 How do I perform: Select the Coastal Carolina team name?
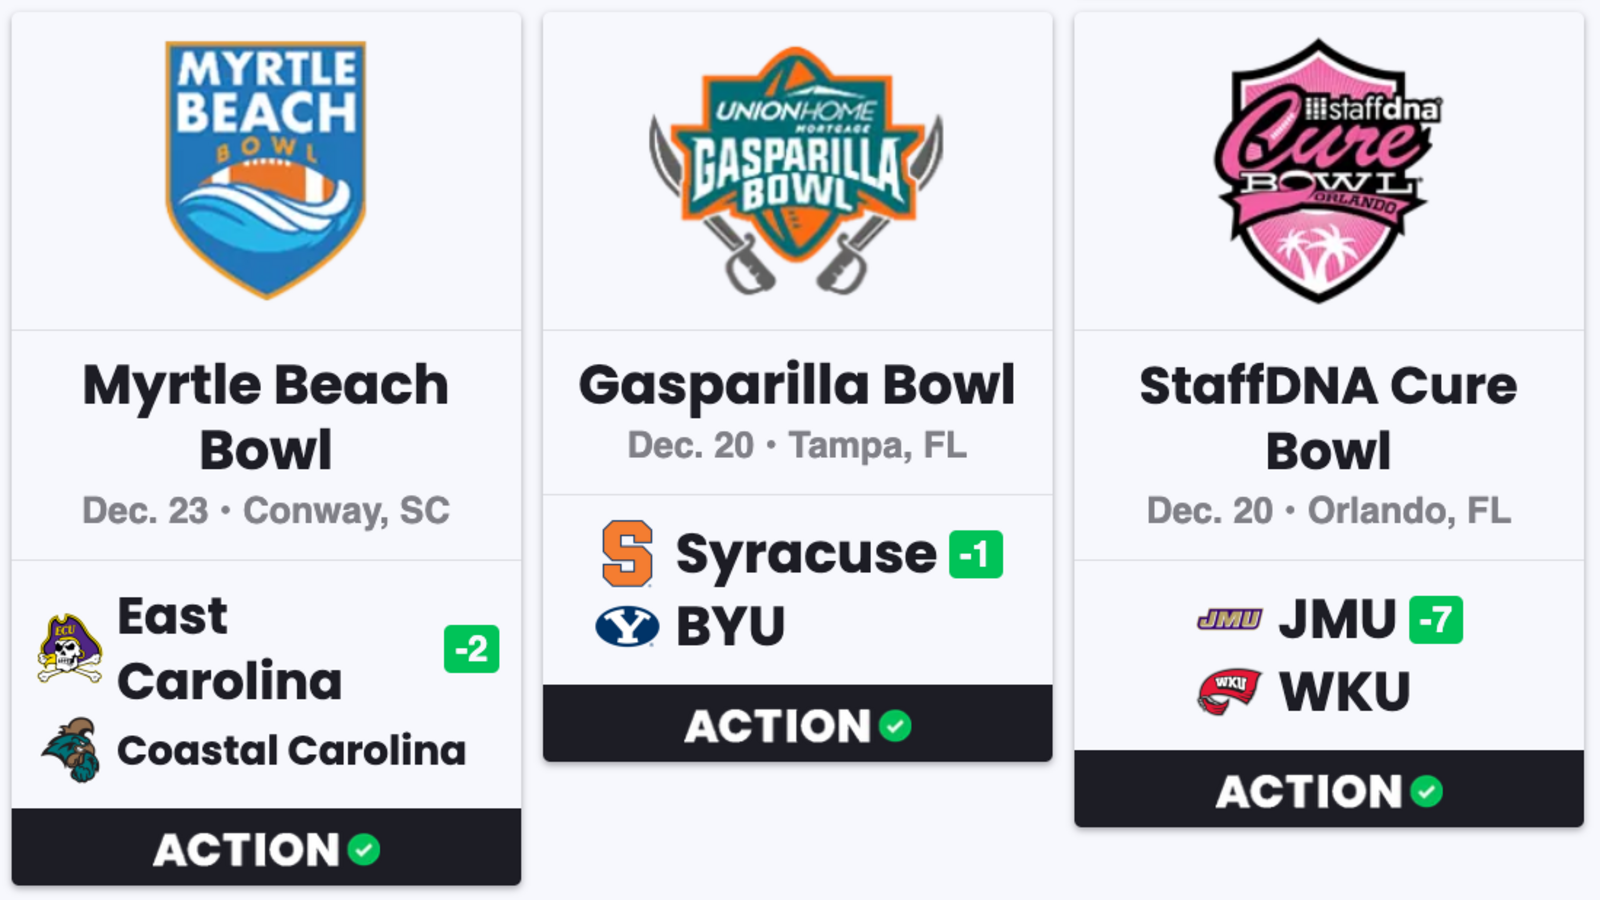coord(292,750)
